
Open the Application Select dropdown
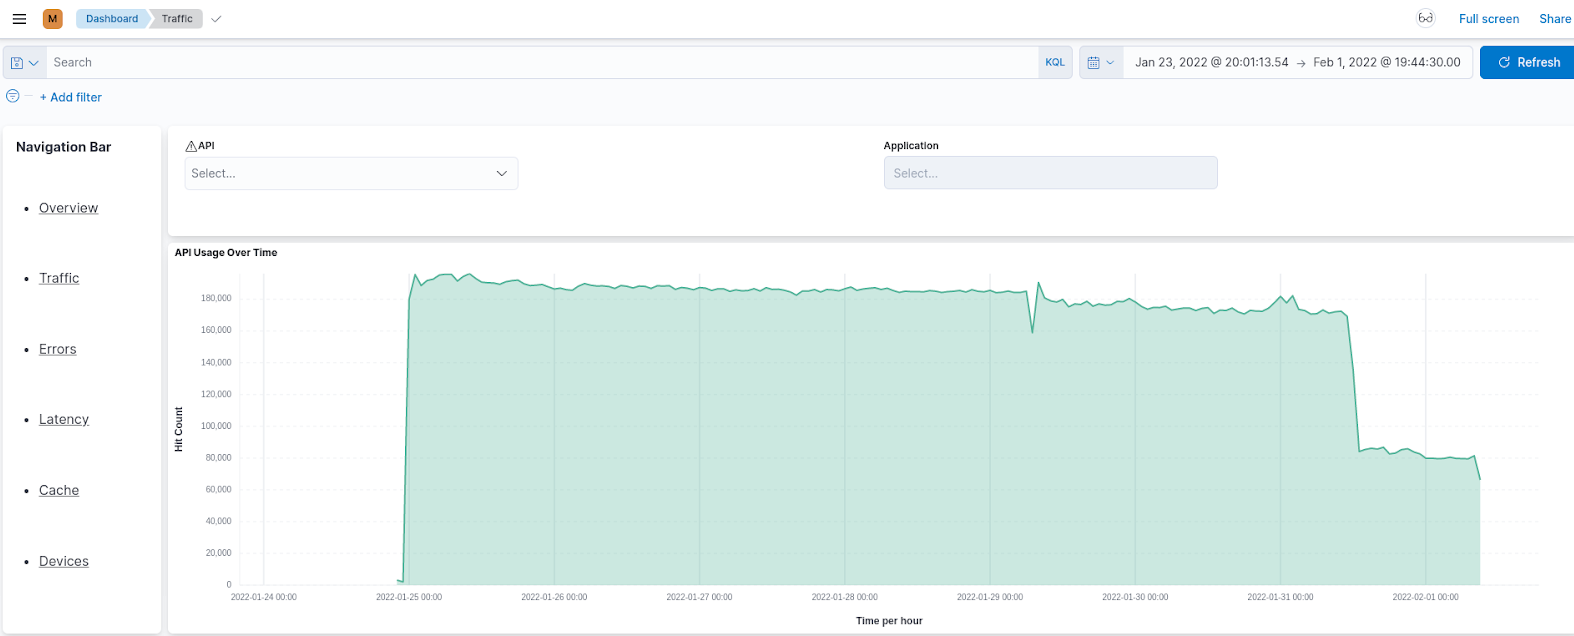click(x=1050, y=173)
